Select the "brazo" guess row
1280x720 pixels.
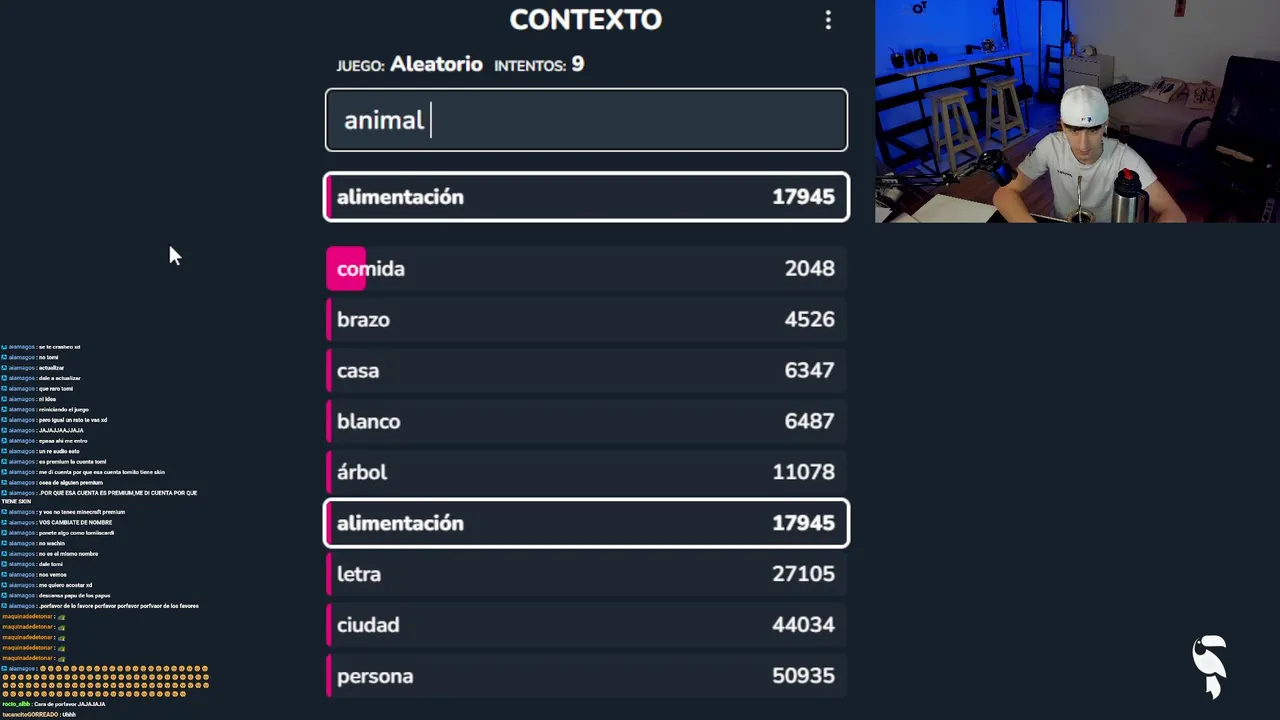tap(586, 320)
